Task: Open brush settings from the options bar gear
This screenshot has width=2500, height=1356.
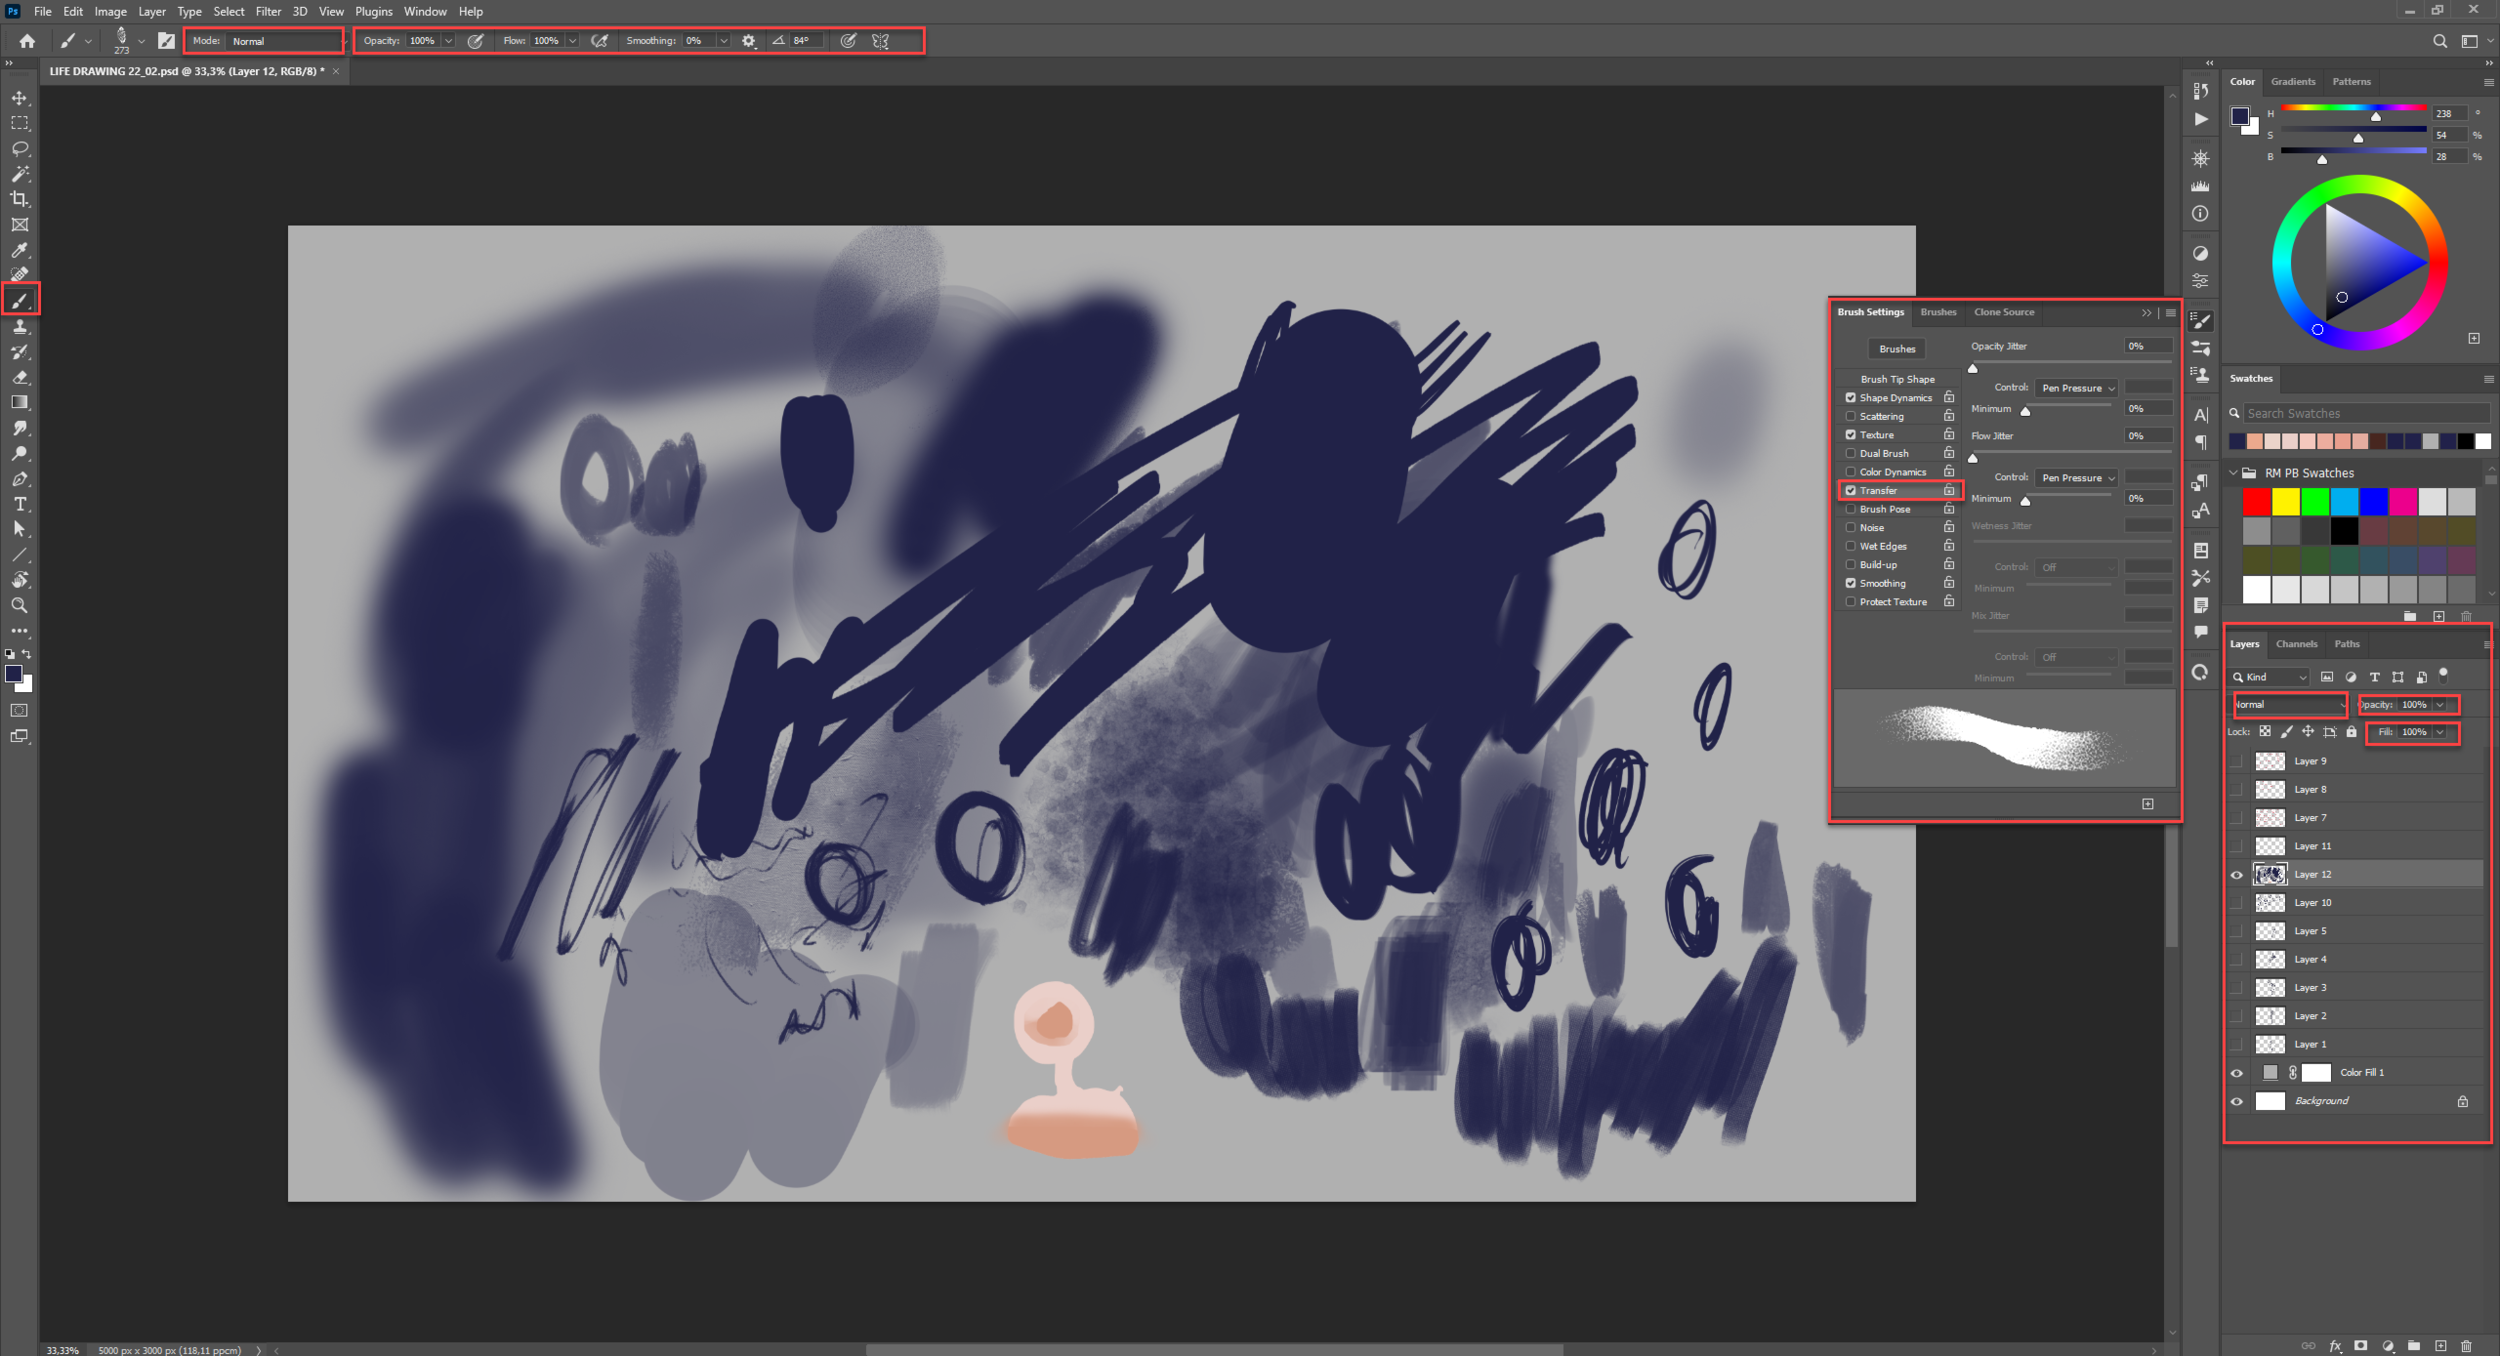Action: pos(748,41)
